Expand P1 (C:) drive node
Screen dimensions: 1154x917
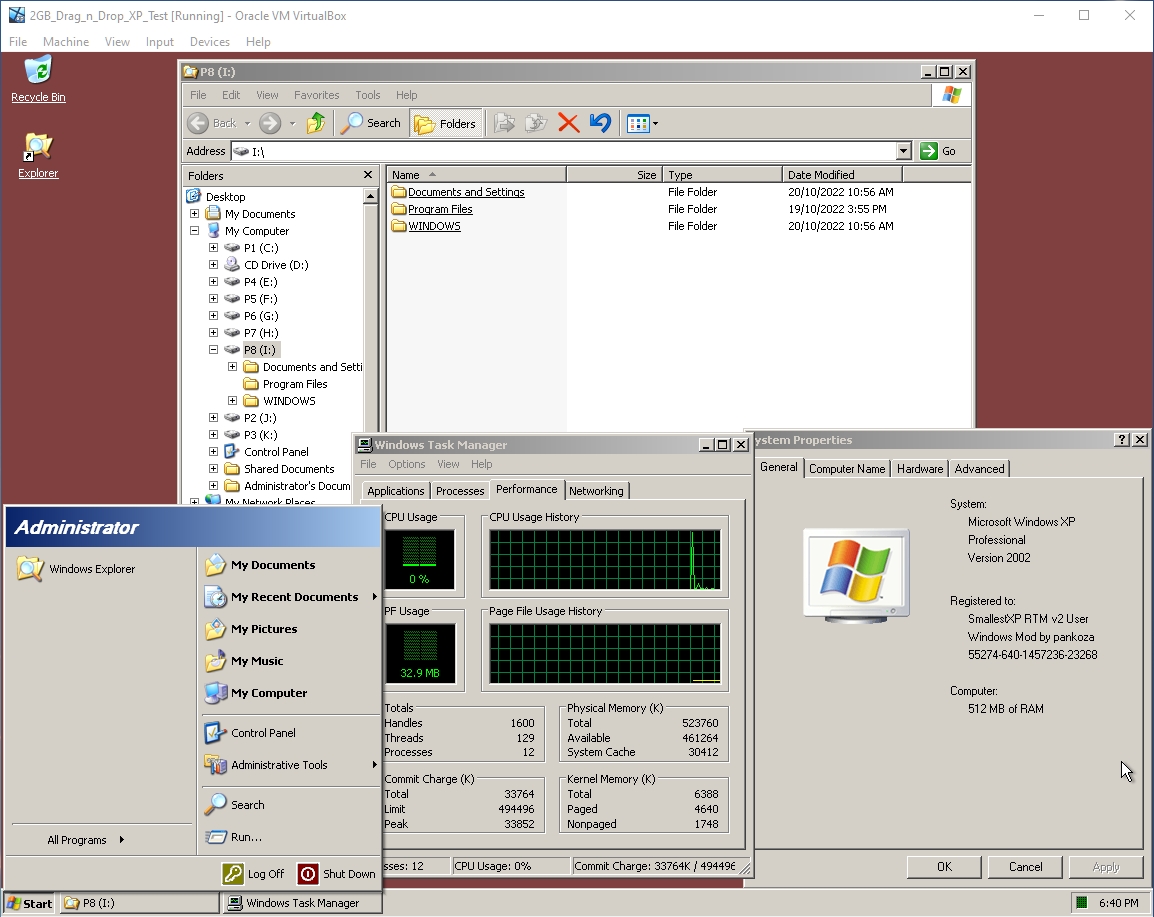click(213, 247)
